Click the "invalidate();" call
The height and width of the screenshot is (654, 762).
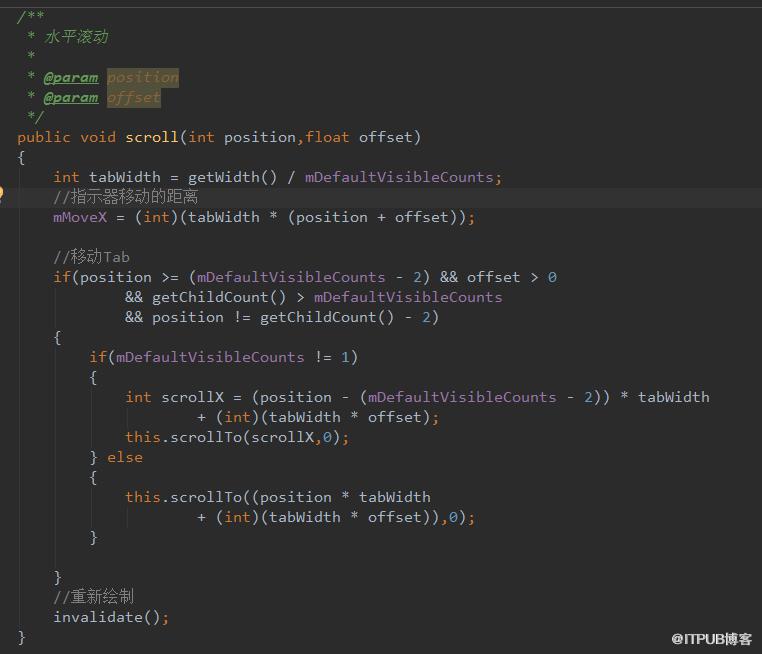pyautogui.click(x=111, y=618)
